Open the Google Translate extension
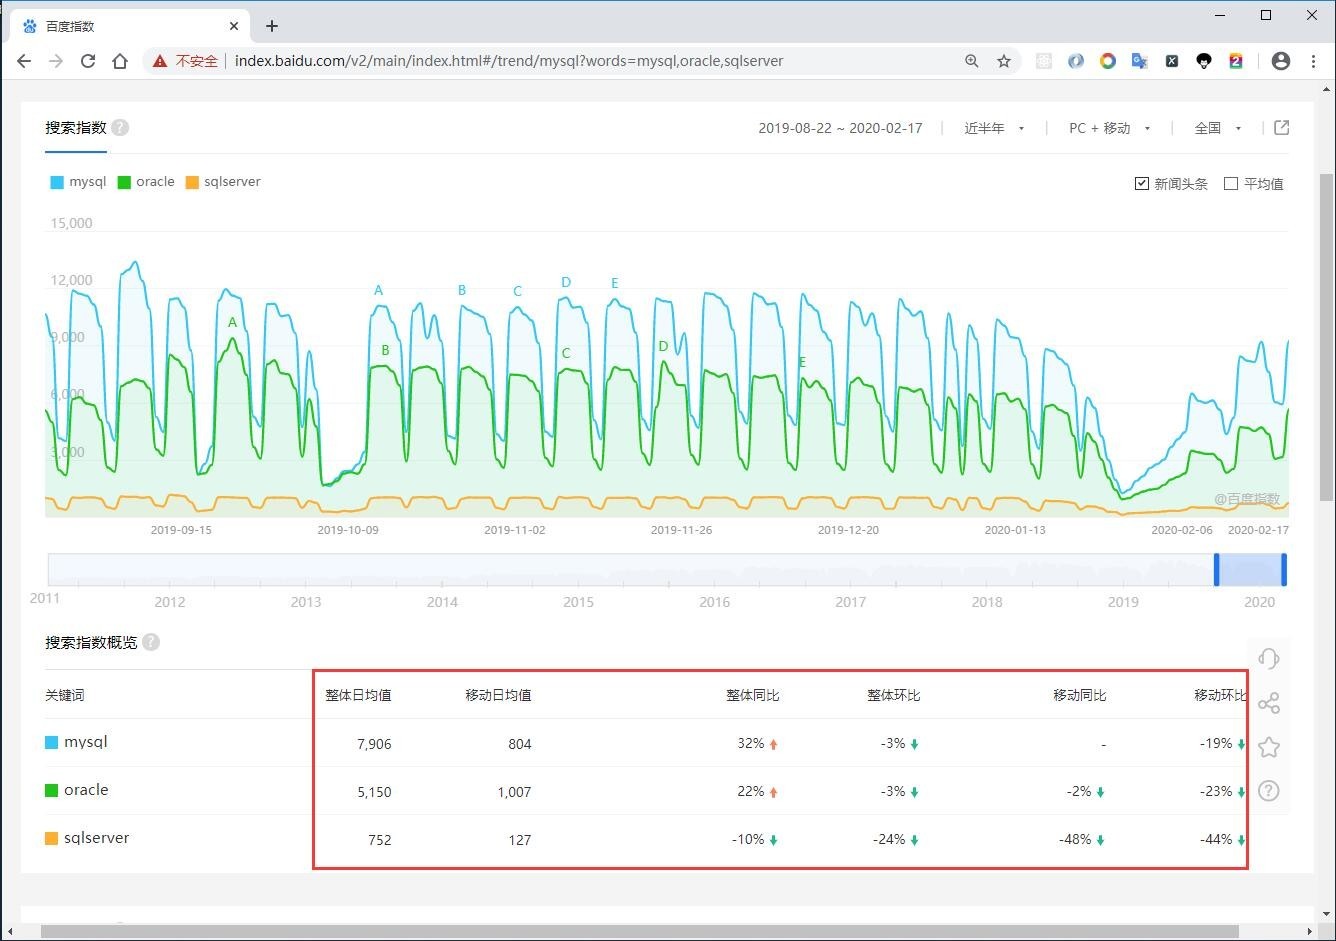The image size is (1336, 941). pos(1139,61)
